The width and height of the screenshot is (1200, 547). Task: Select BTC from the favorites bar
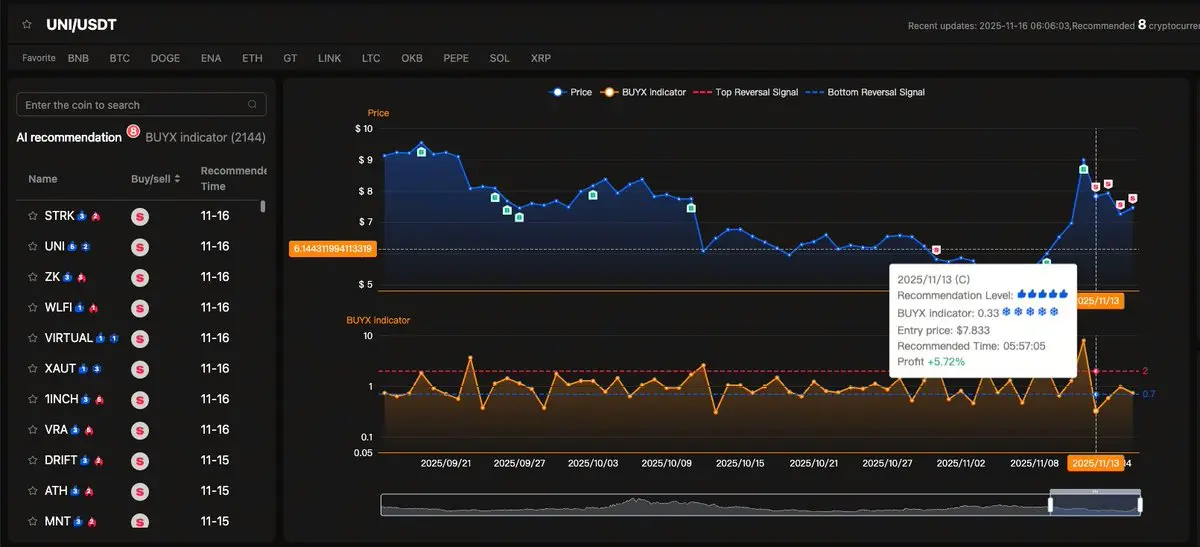point(120,58)
